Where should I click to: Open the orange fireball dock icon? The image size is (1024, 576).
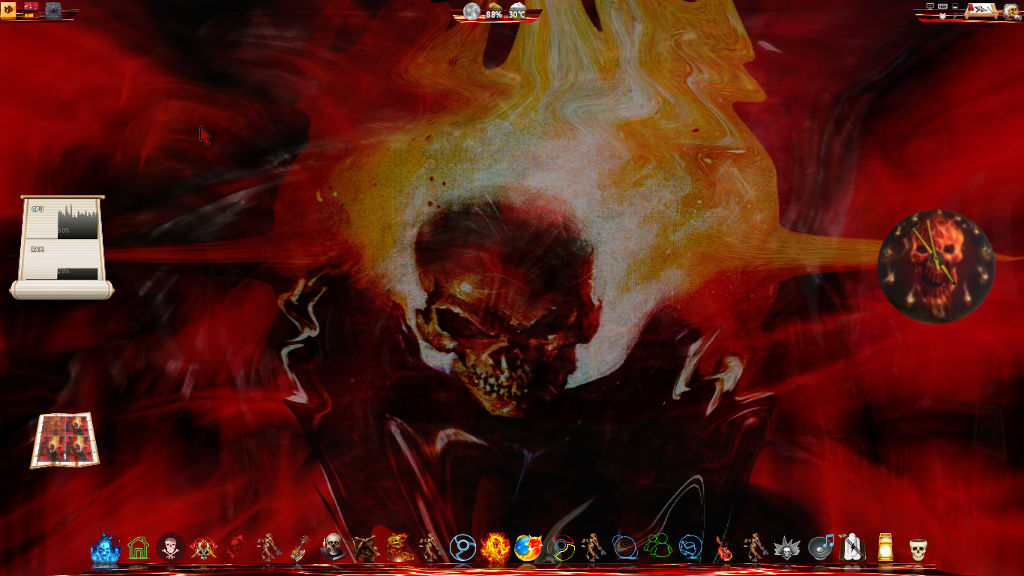(x=495, y=547)
